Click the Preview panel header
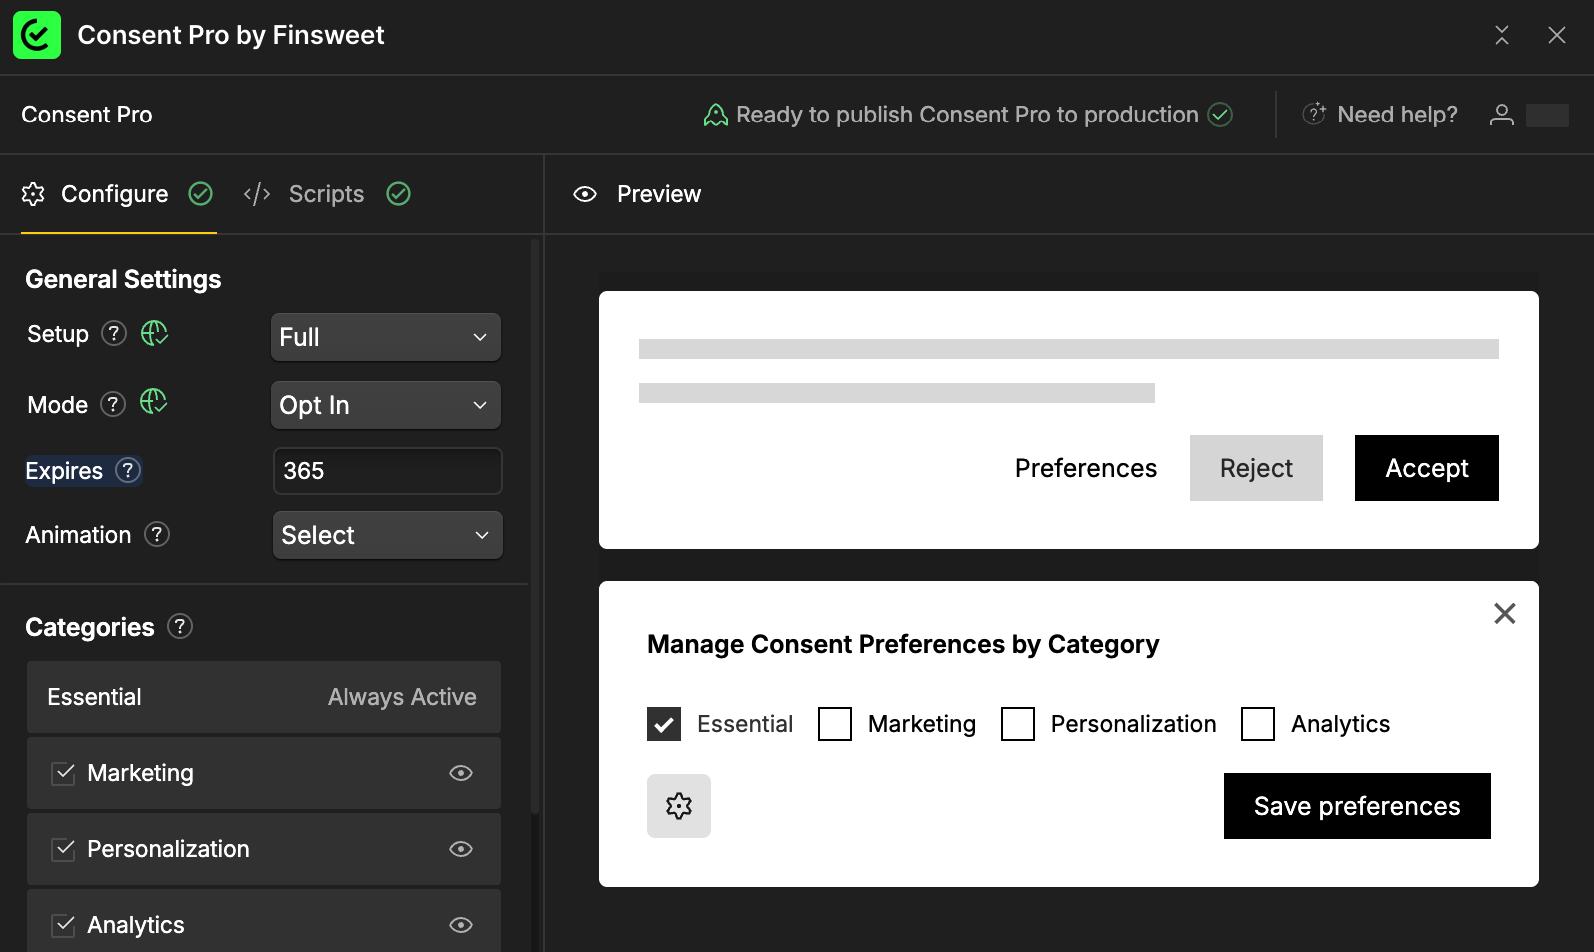The width and height of the screenshot is (1594, 952). (x=637, y=194)
